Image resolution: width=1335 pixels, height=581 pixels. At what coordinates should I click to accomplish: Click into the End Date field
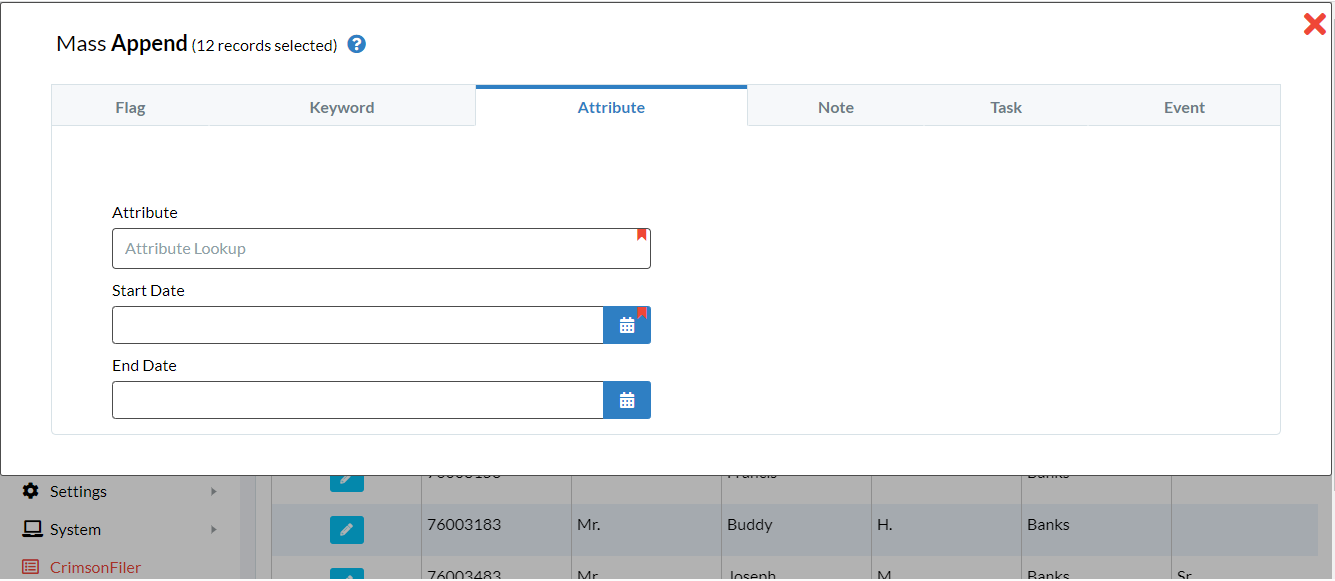pyautogui.click(x=358, y=400)
